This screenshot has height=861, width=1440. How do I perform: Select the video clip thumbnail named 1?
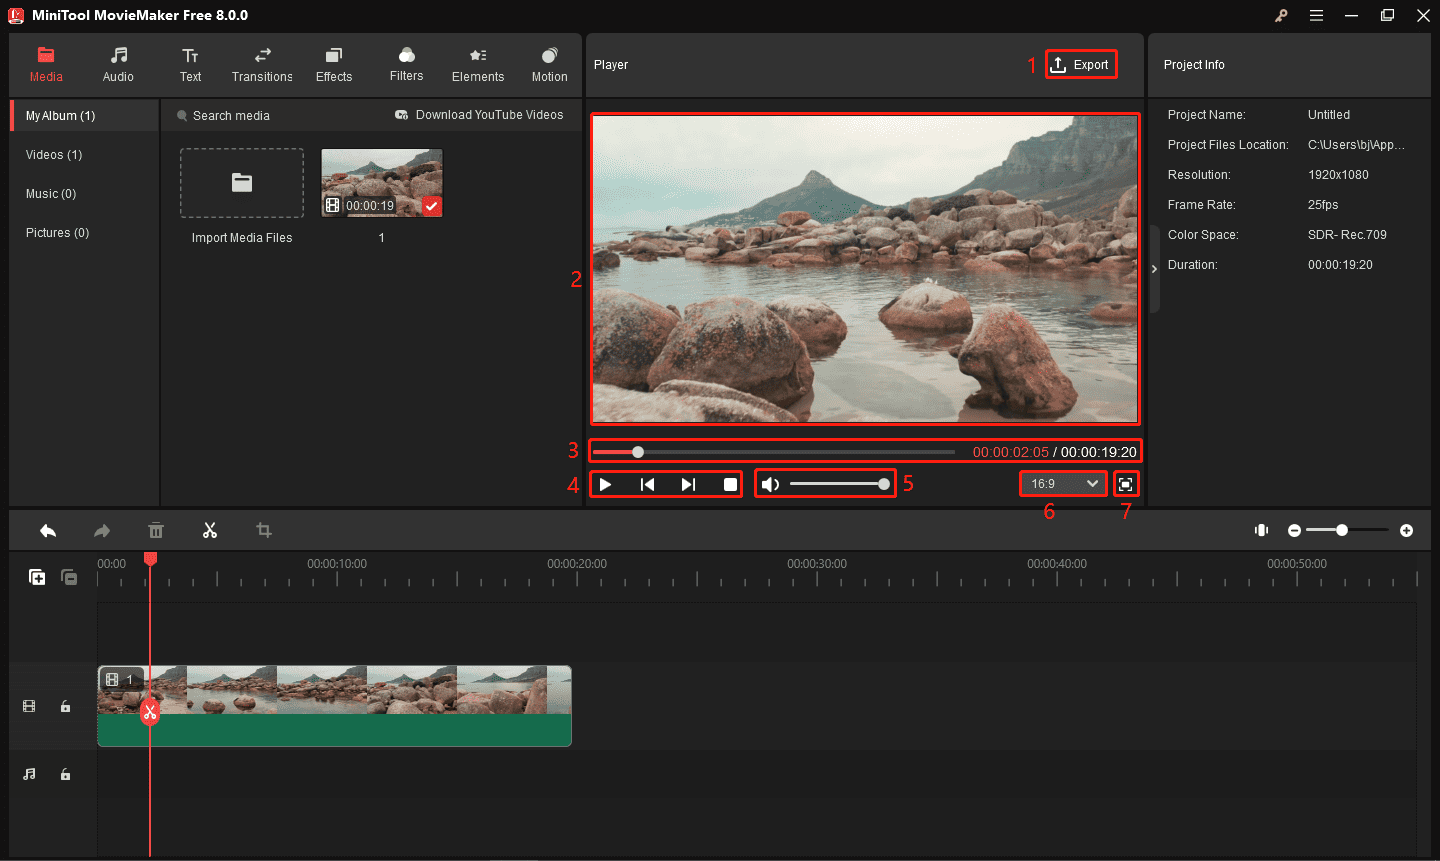[x=382, y=183]
